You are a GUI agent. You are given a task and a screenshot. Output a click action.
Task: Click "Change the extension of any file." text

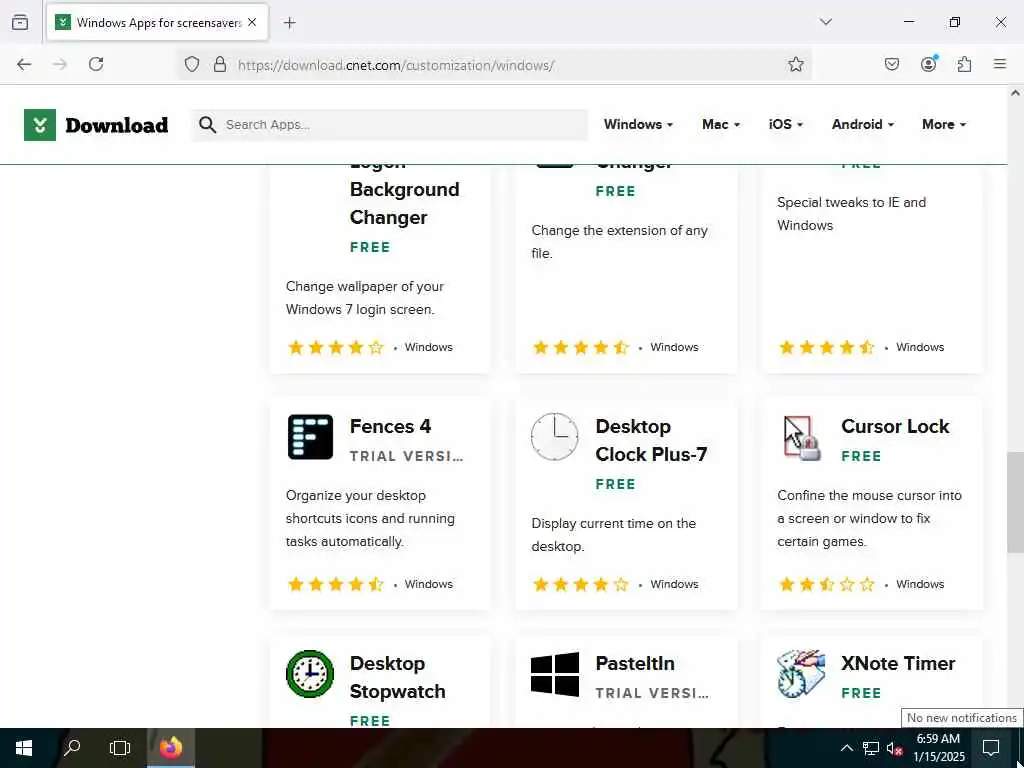619,242
